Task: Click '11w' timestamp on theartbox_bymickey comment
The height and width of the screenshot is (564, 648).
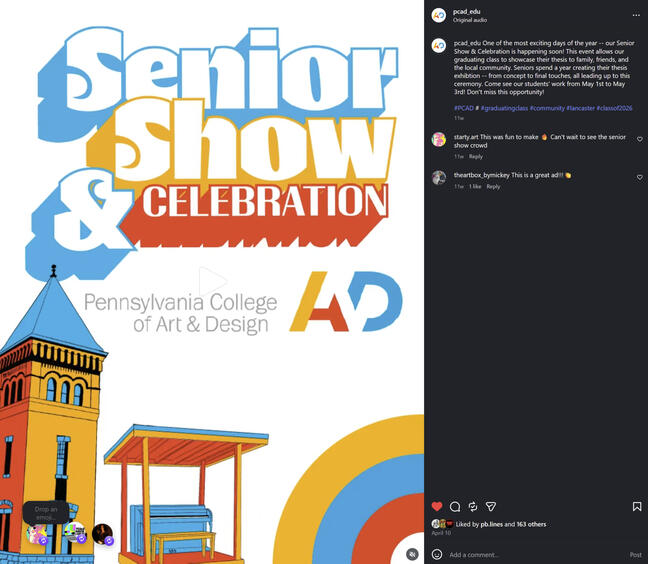Action: pos(459,187)
